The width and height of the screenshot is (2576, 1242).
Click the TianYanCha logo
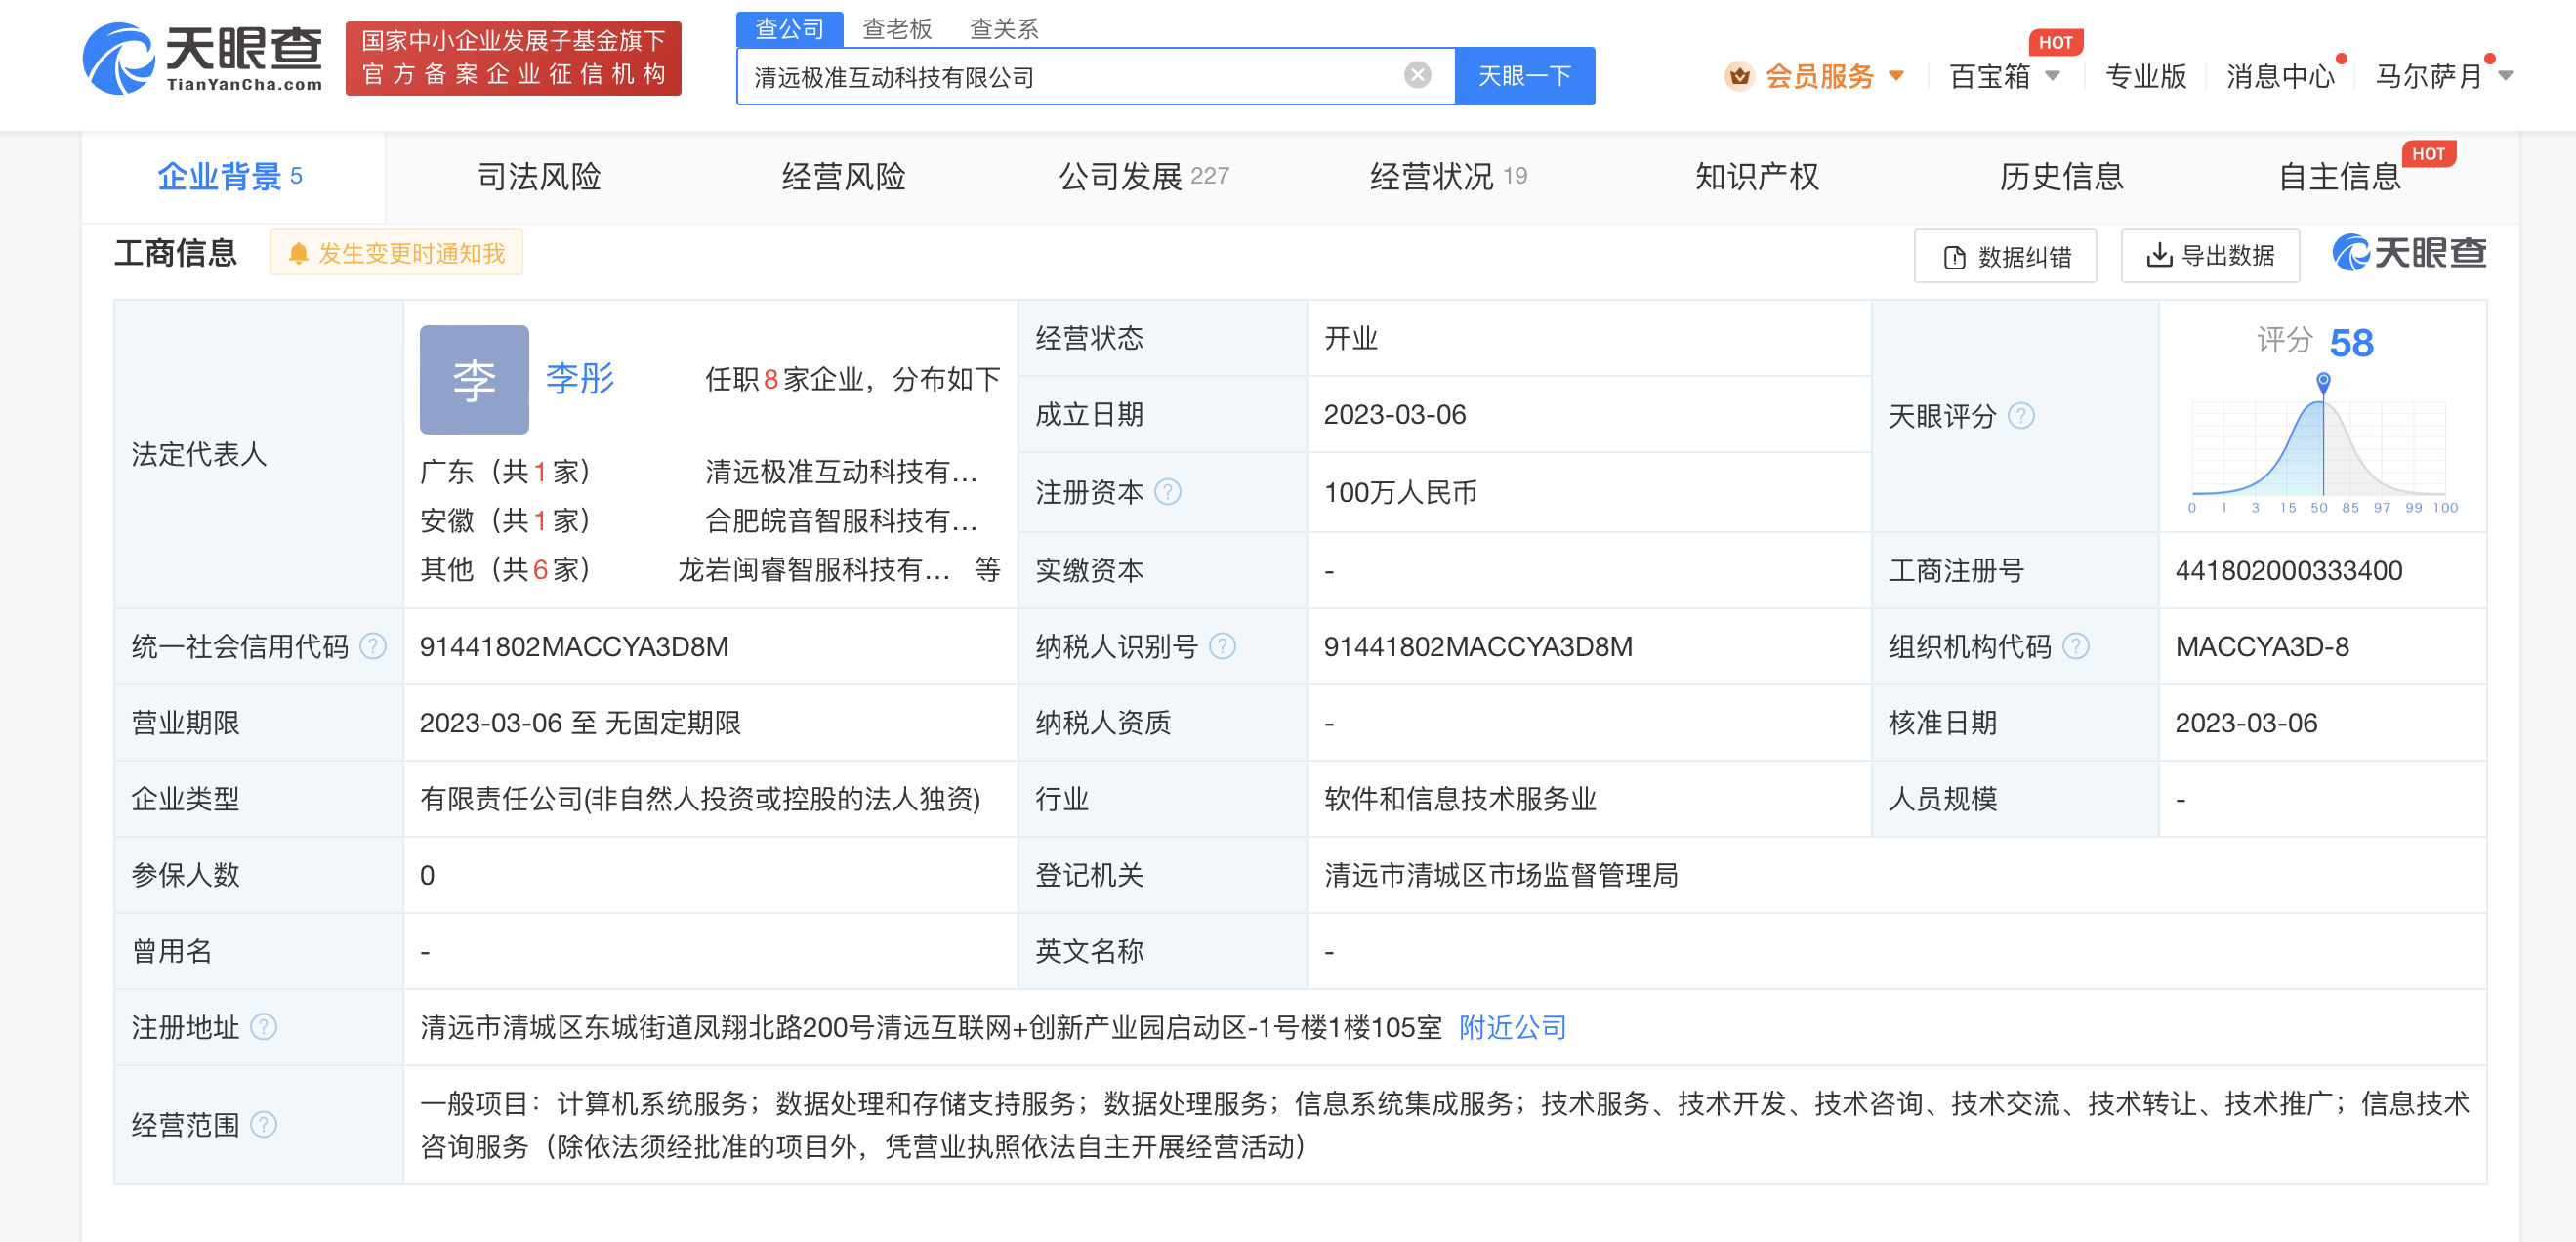[x=202, y=58]
